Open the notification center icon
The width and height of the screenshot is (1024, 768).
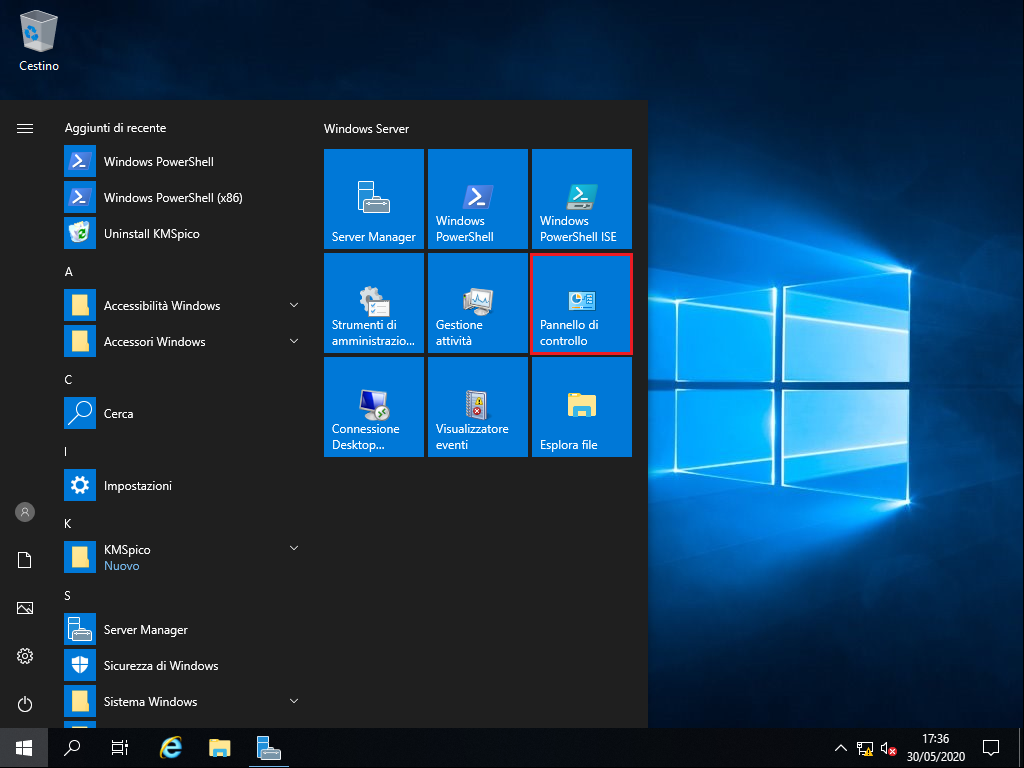click(x=991, y=748)
